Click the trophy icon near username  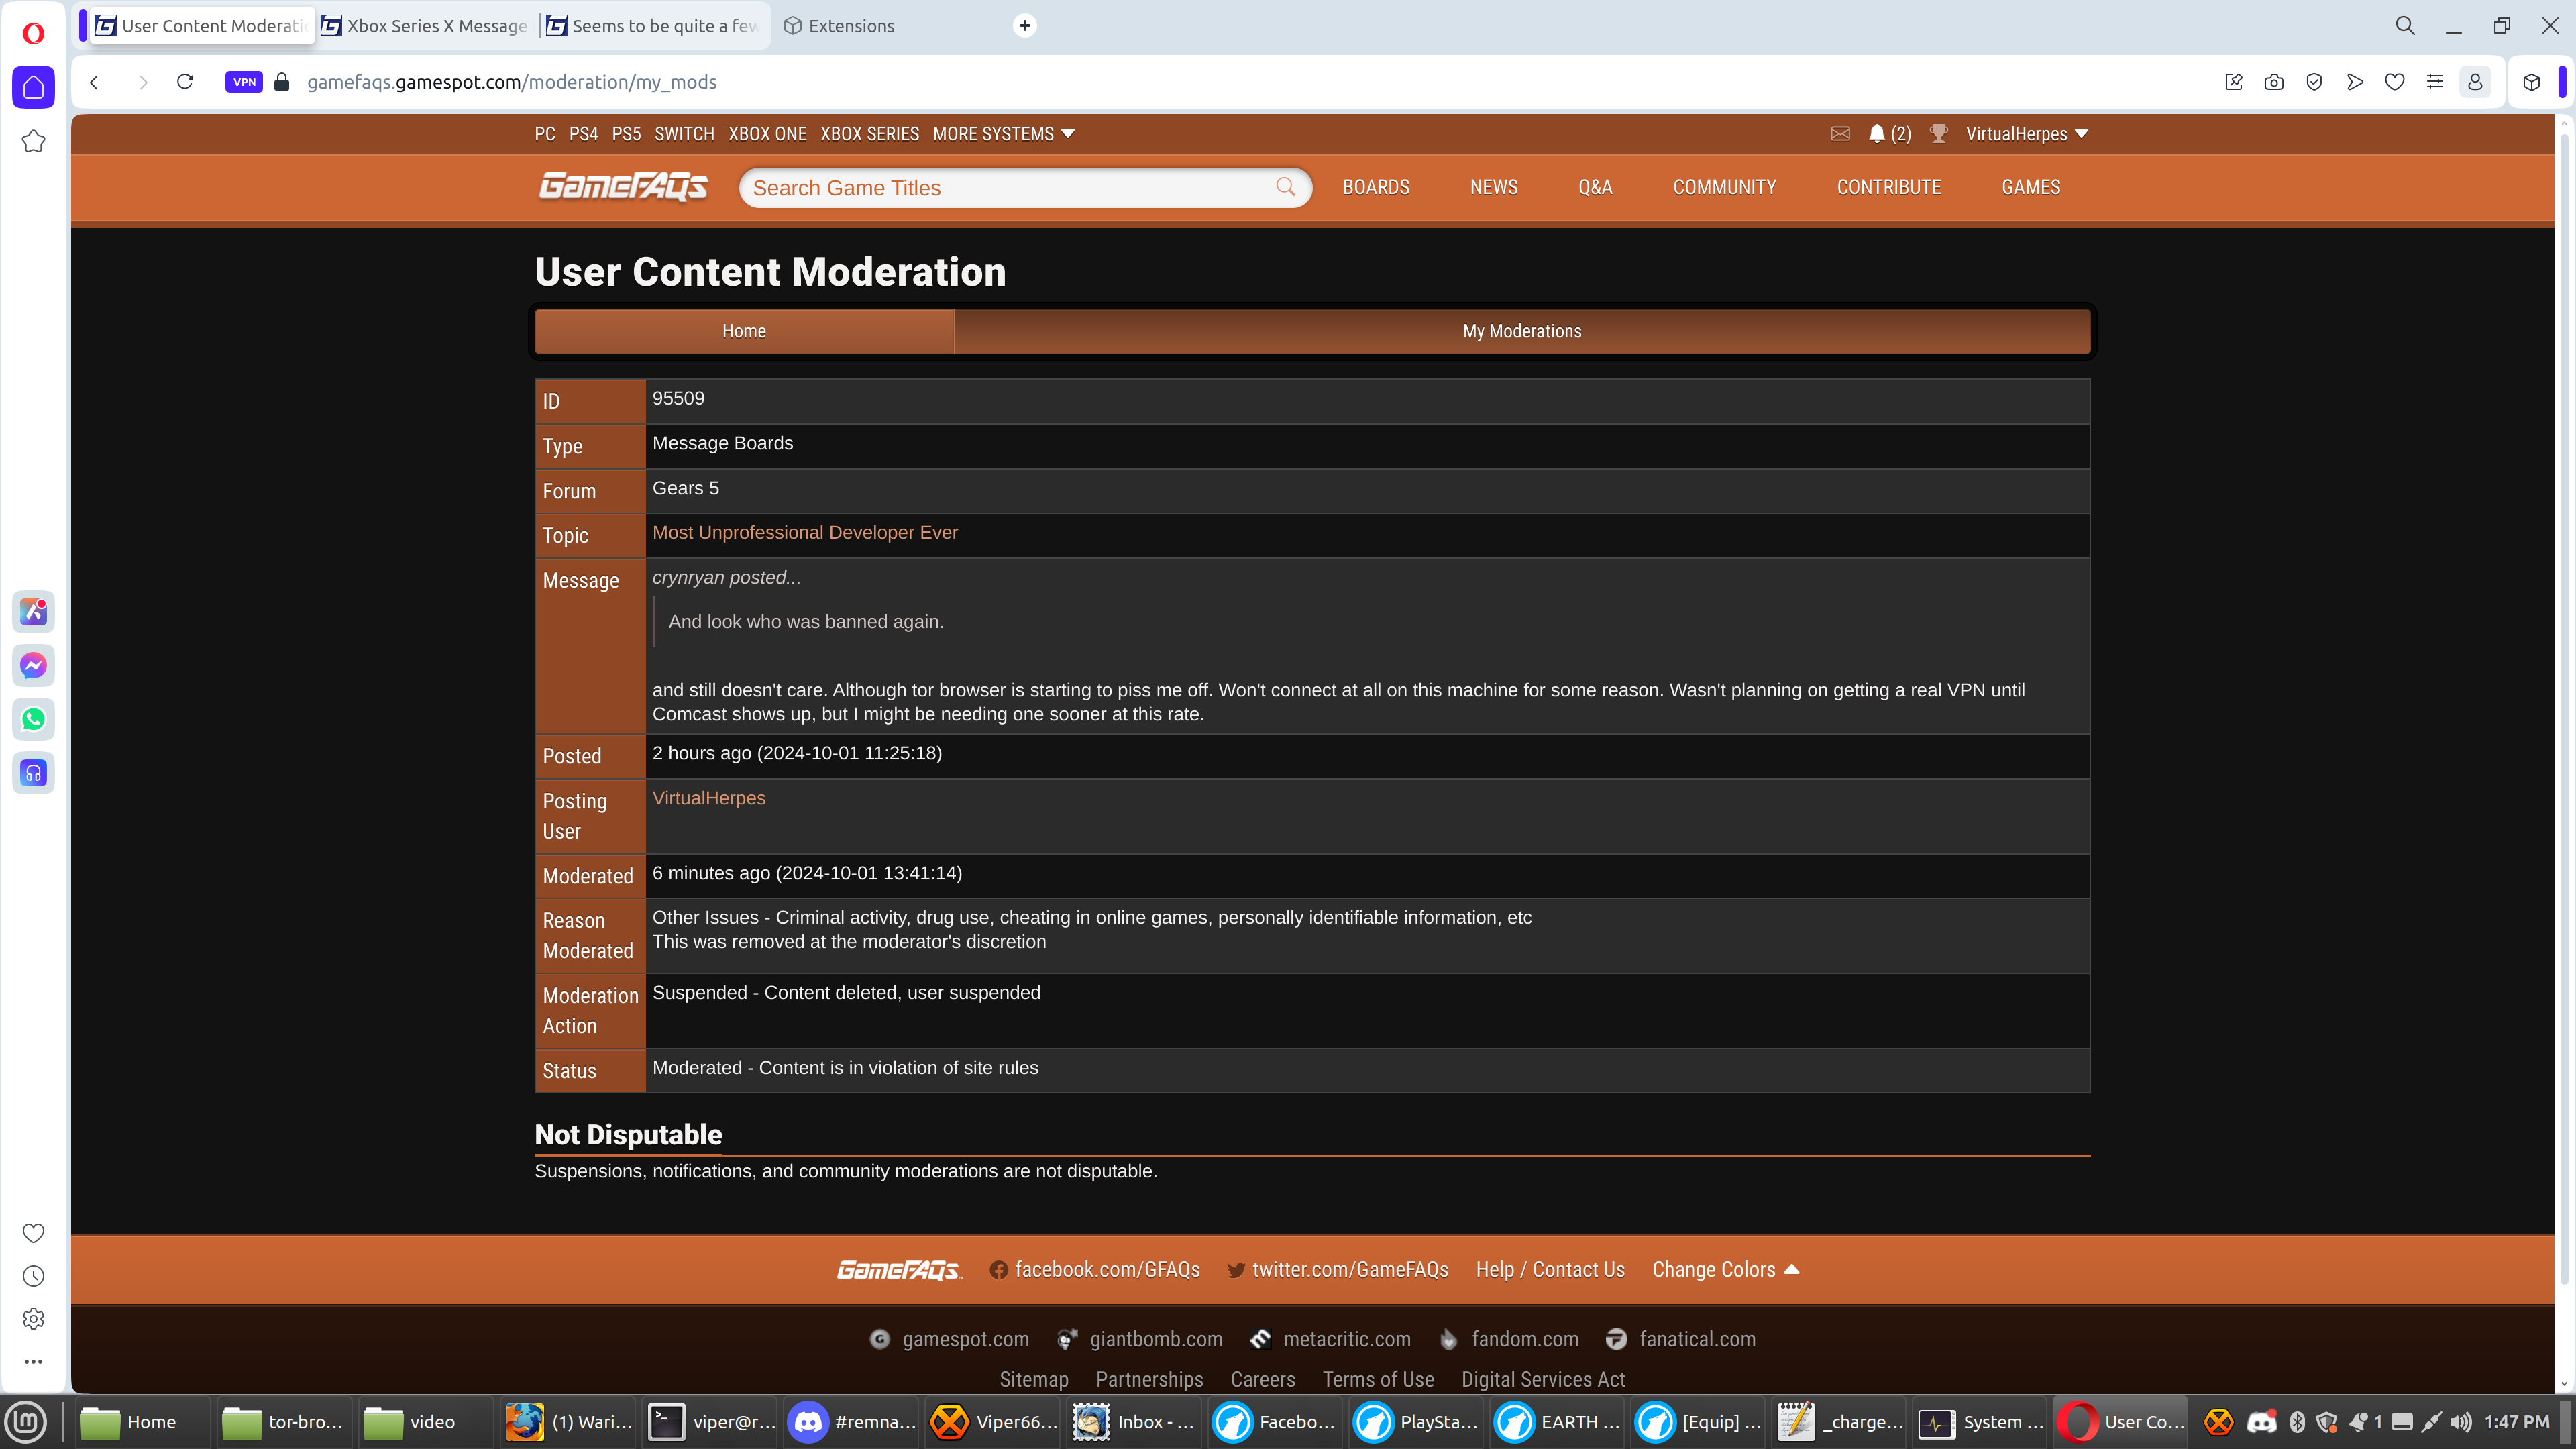(x=1938, y=134)
